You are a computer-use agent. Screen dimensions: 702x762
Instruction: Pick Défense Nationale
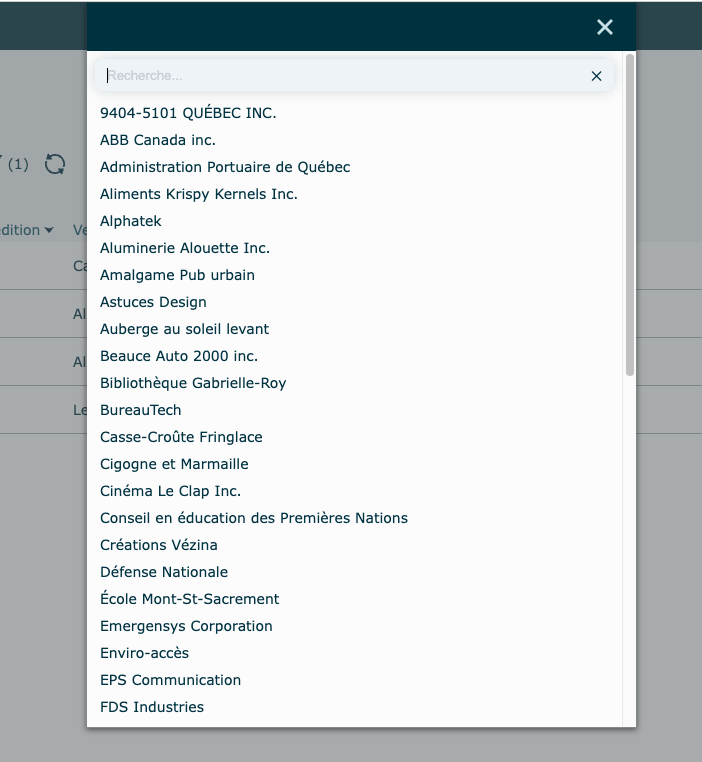(164, 572)
